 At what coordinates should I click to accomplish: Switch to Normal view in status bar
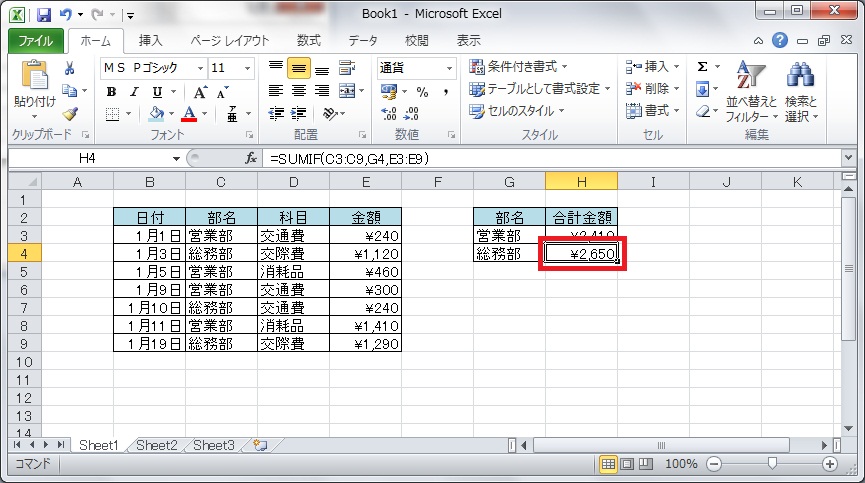[x=608, y=464]
